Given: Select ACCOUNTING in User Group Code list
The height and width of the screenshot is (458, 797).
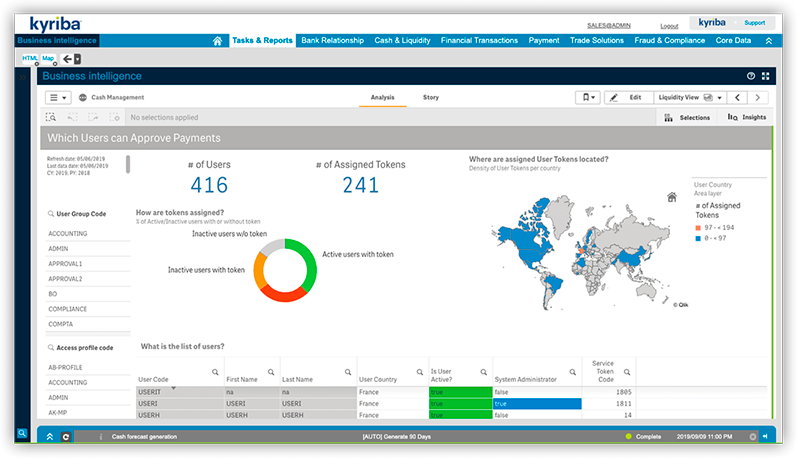Looking at the screenshot, I should pyautogui.click(x=67, y=234).
